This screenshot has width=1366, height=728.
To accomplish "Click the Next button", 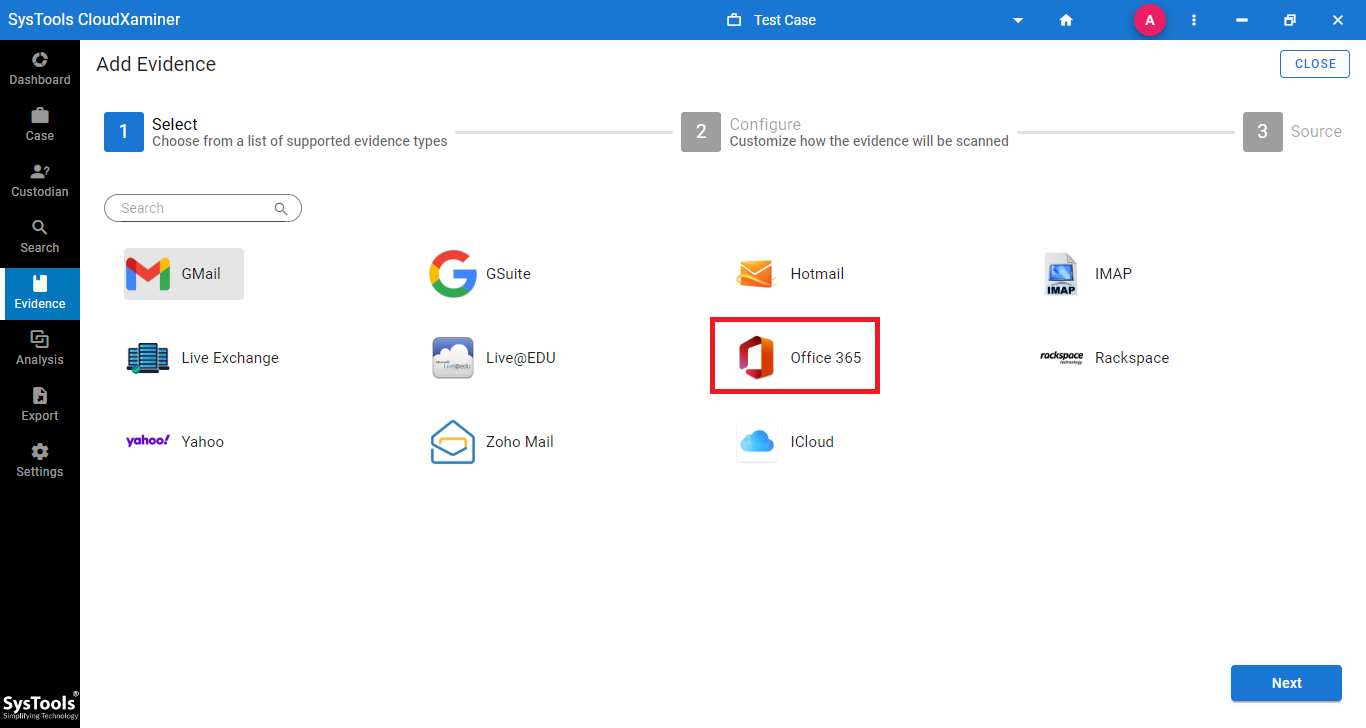I will pos(1286,683).
